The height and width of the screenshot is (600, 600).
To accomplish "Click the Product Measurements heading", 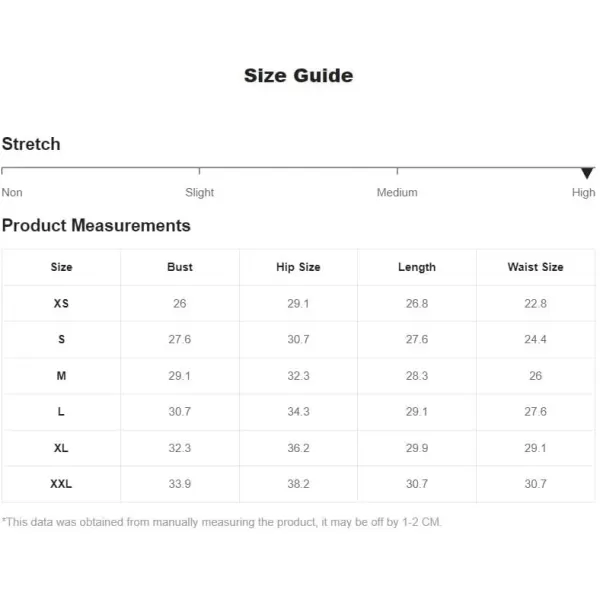I will tap(96, 225).
